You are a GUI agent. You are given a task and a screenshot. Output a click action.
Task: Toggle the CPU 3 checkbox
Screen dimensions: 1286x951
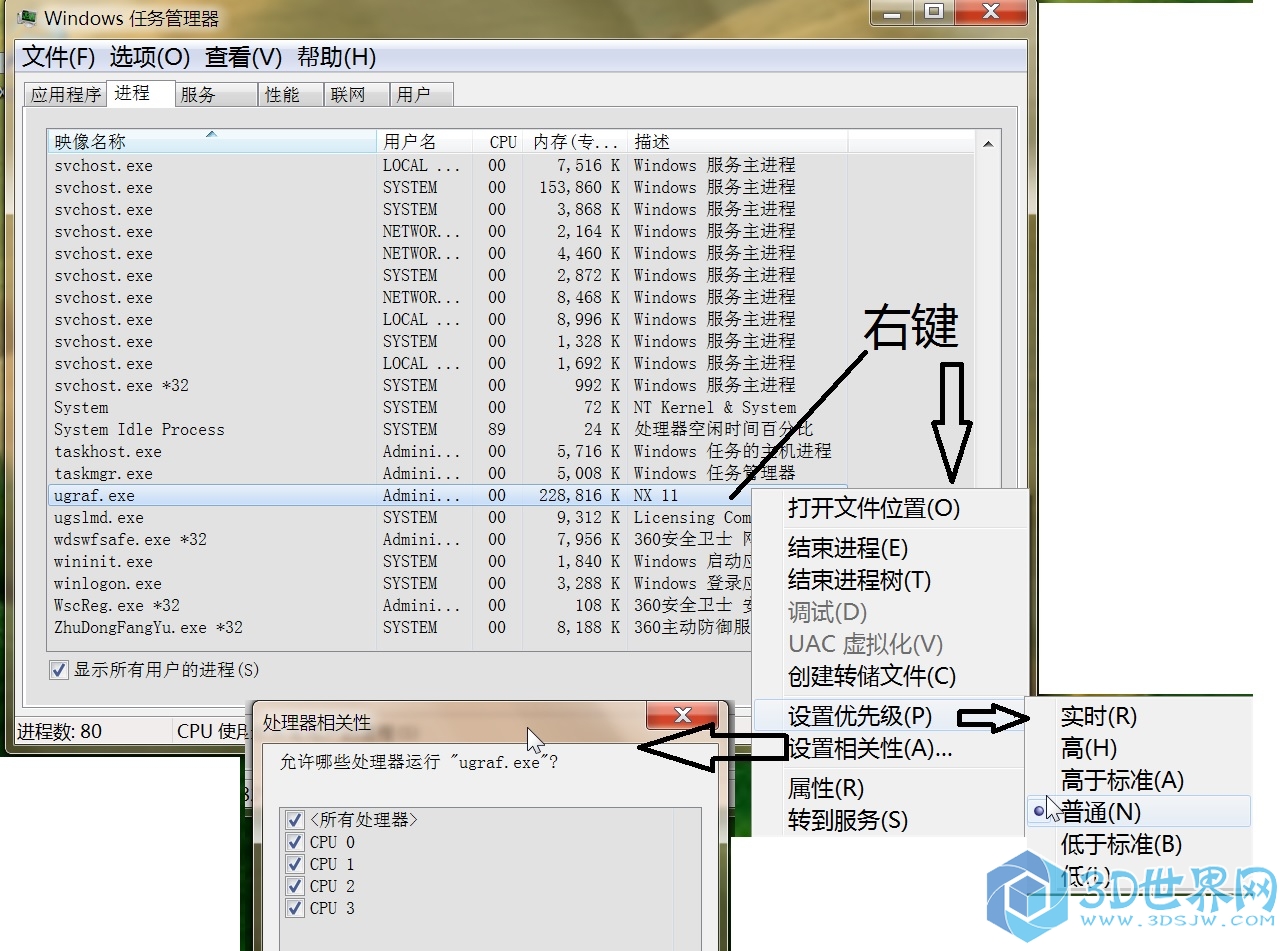[295, 908]
